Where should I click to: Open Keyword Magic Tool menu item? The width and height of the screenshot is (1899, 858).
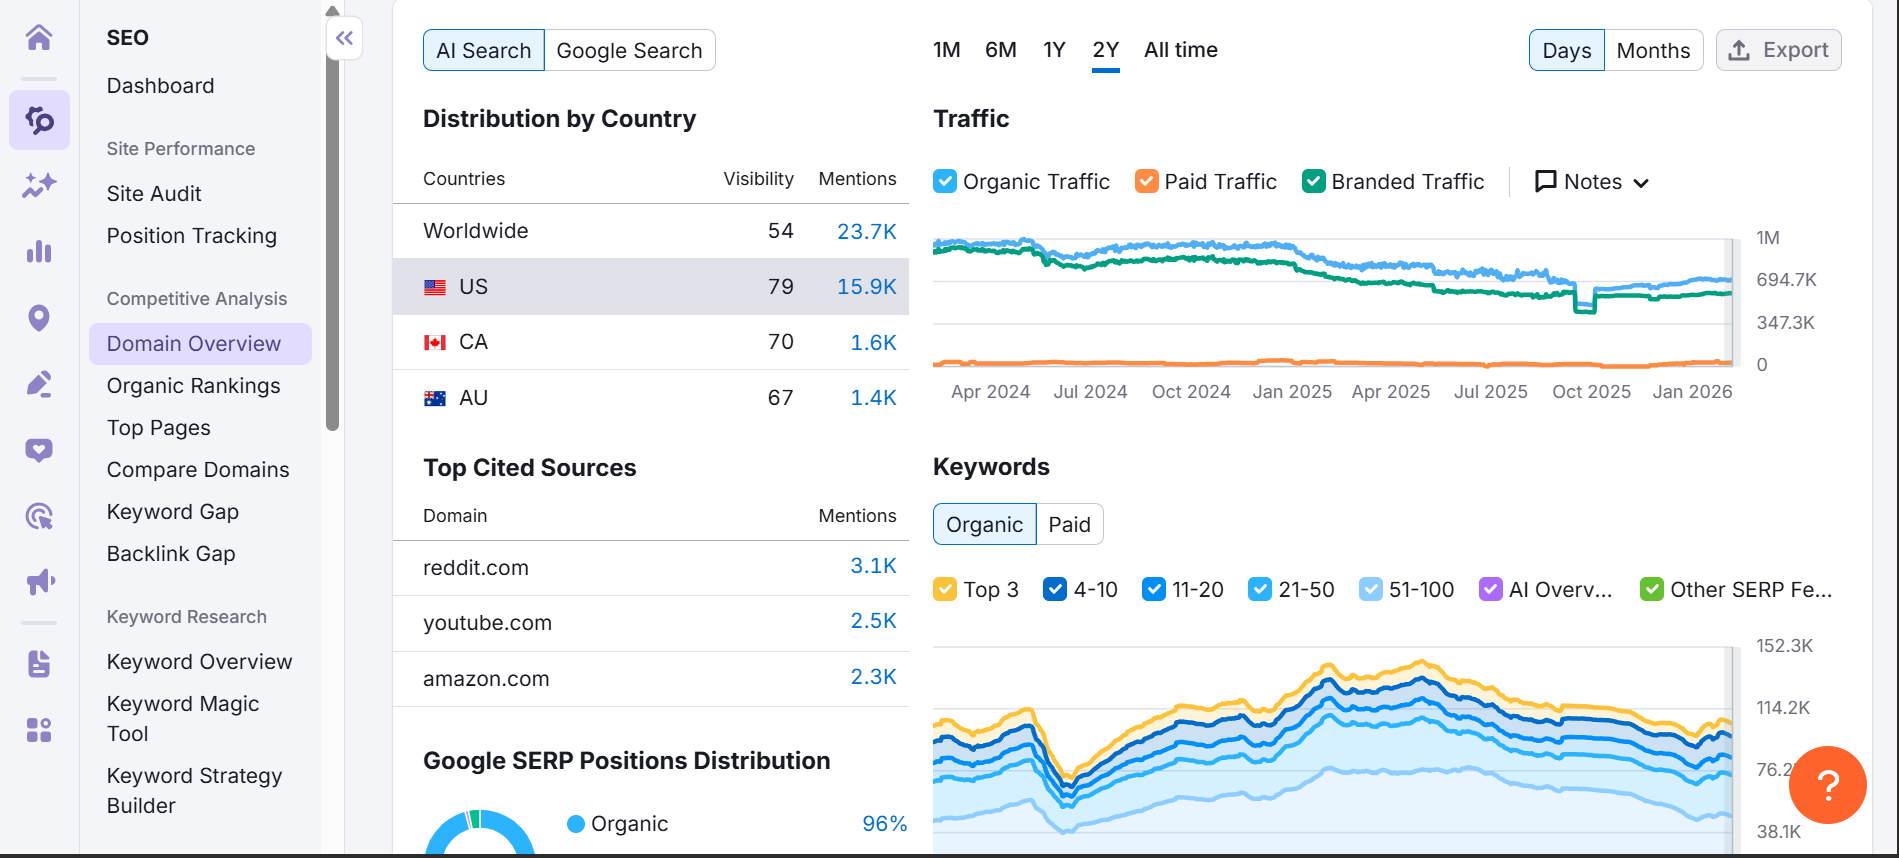(x=183, y=719)
